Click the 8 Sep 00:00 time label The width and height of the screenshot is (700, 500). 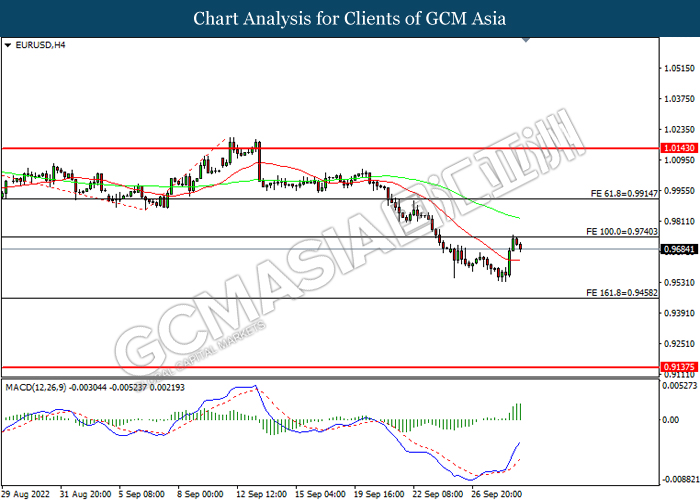click(x=201, y=494)
